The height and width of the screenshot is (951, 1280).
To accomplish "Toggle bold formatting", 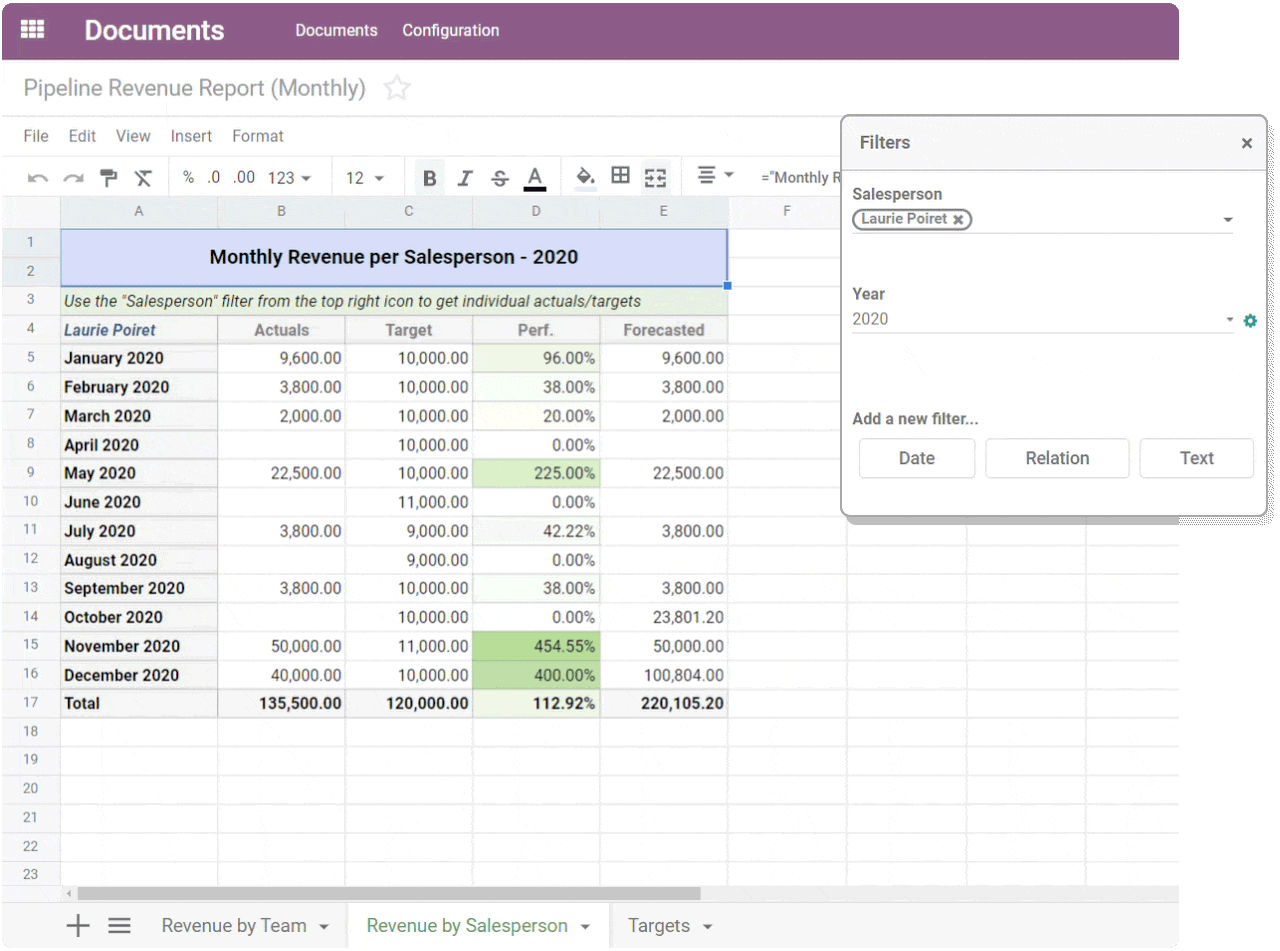I will coord(429,178).
